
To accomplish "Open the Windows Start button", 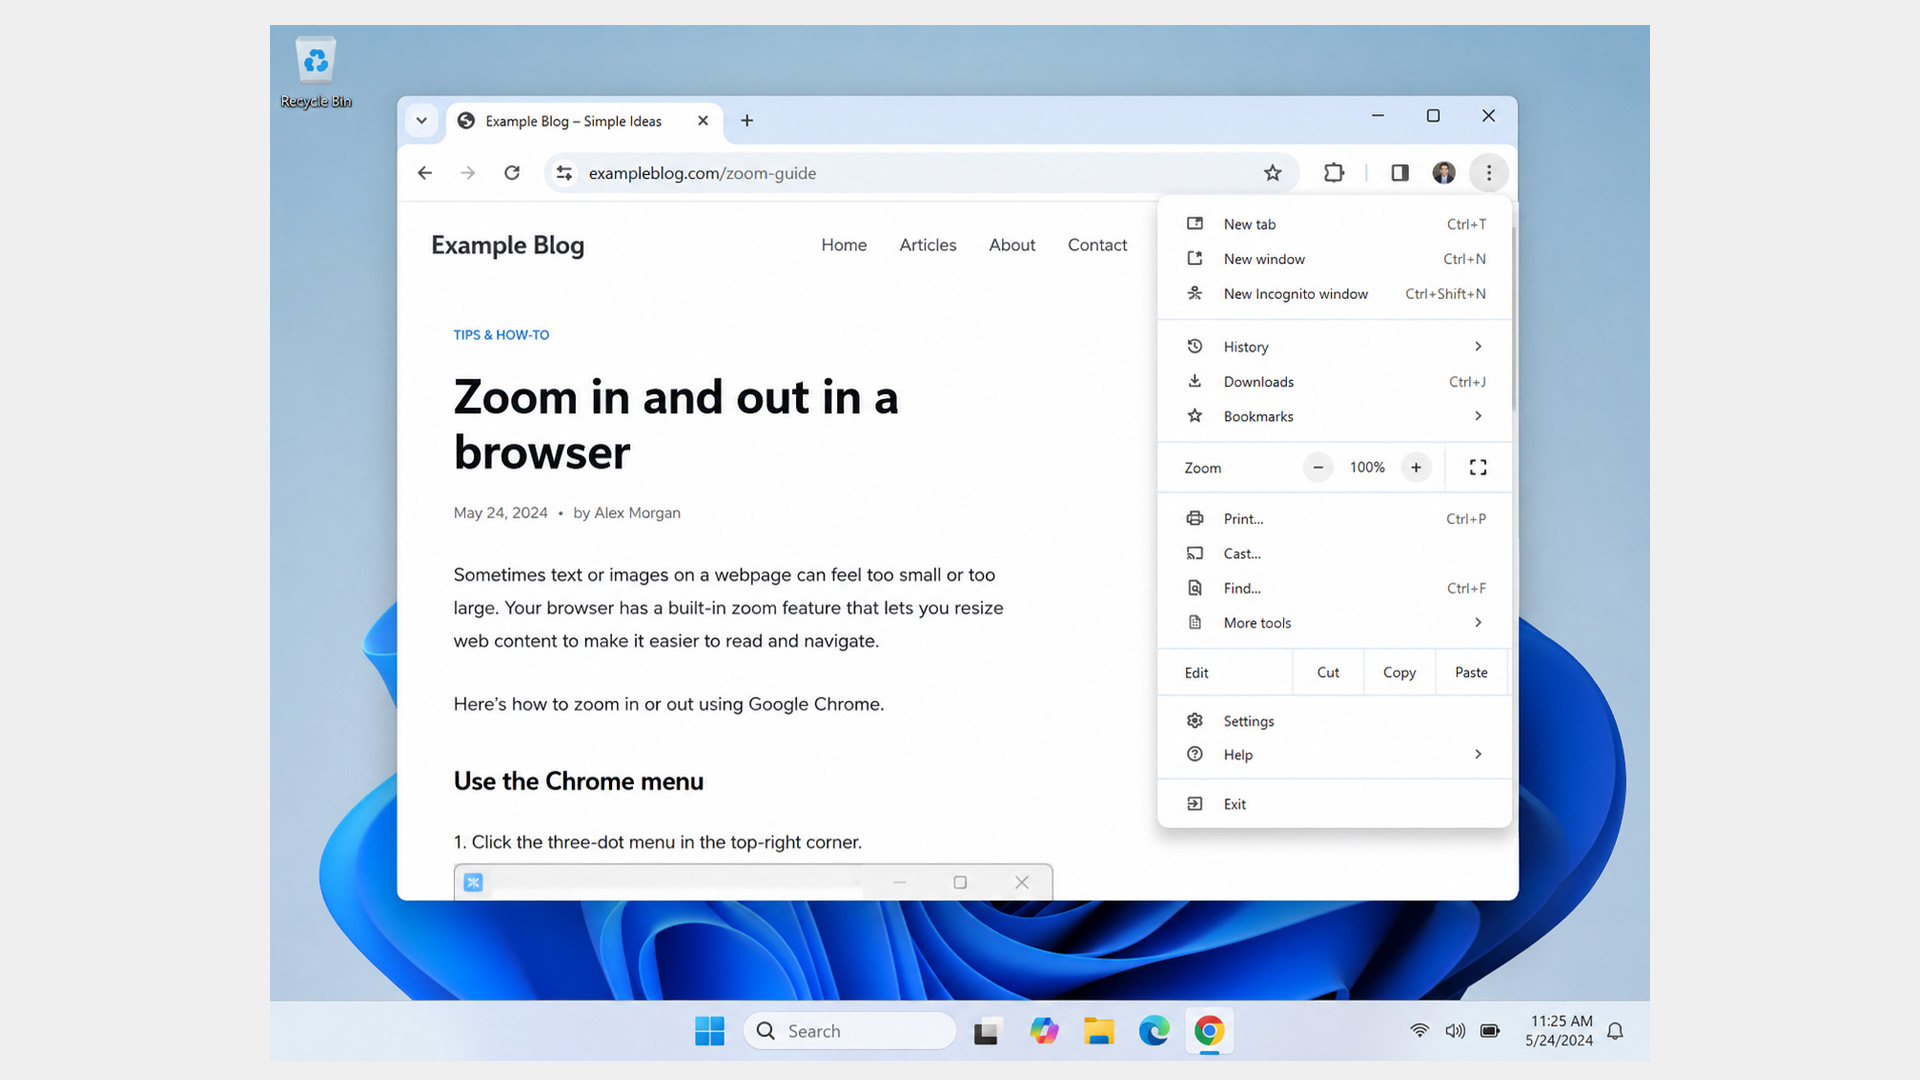I will [x=710, y=1031].
